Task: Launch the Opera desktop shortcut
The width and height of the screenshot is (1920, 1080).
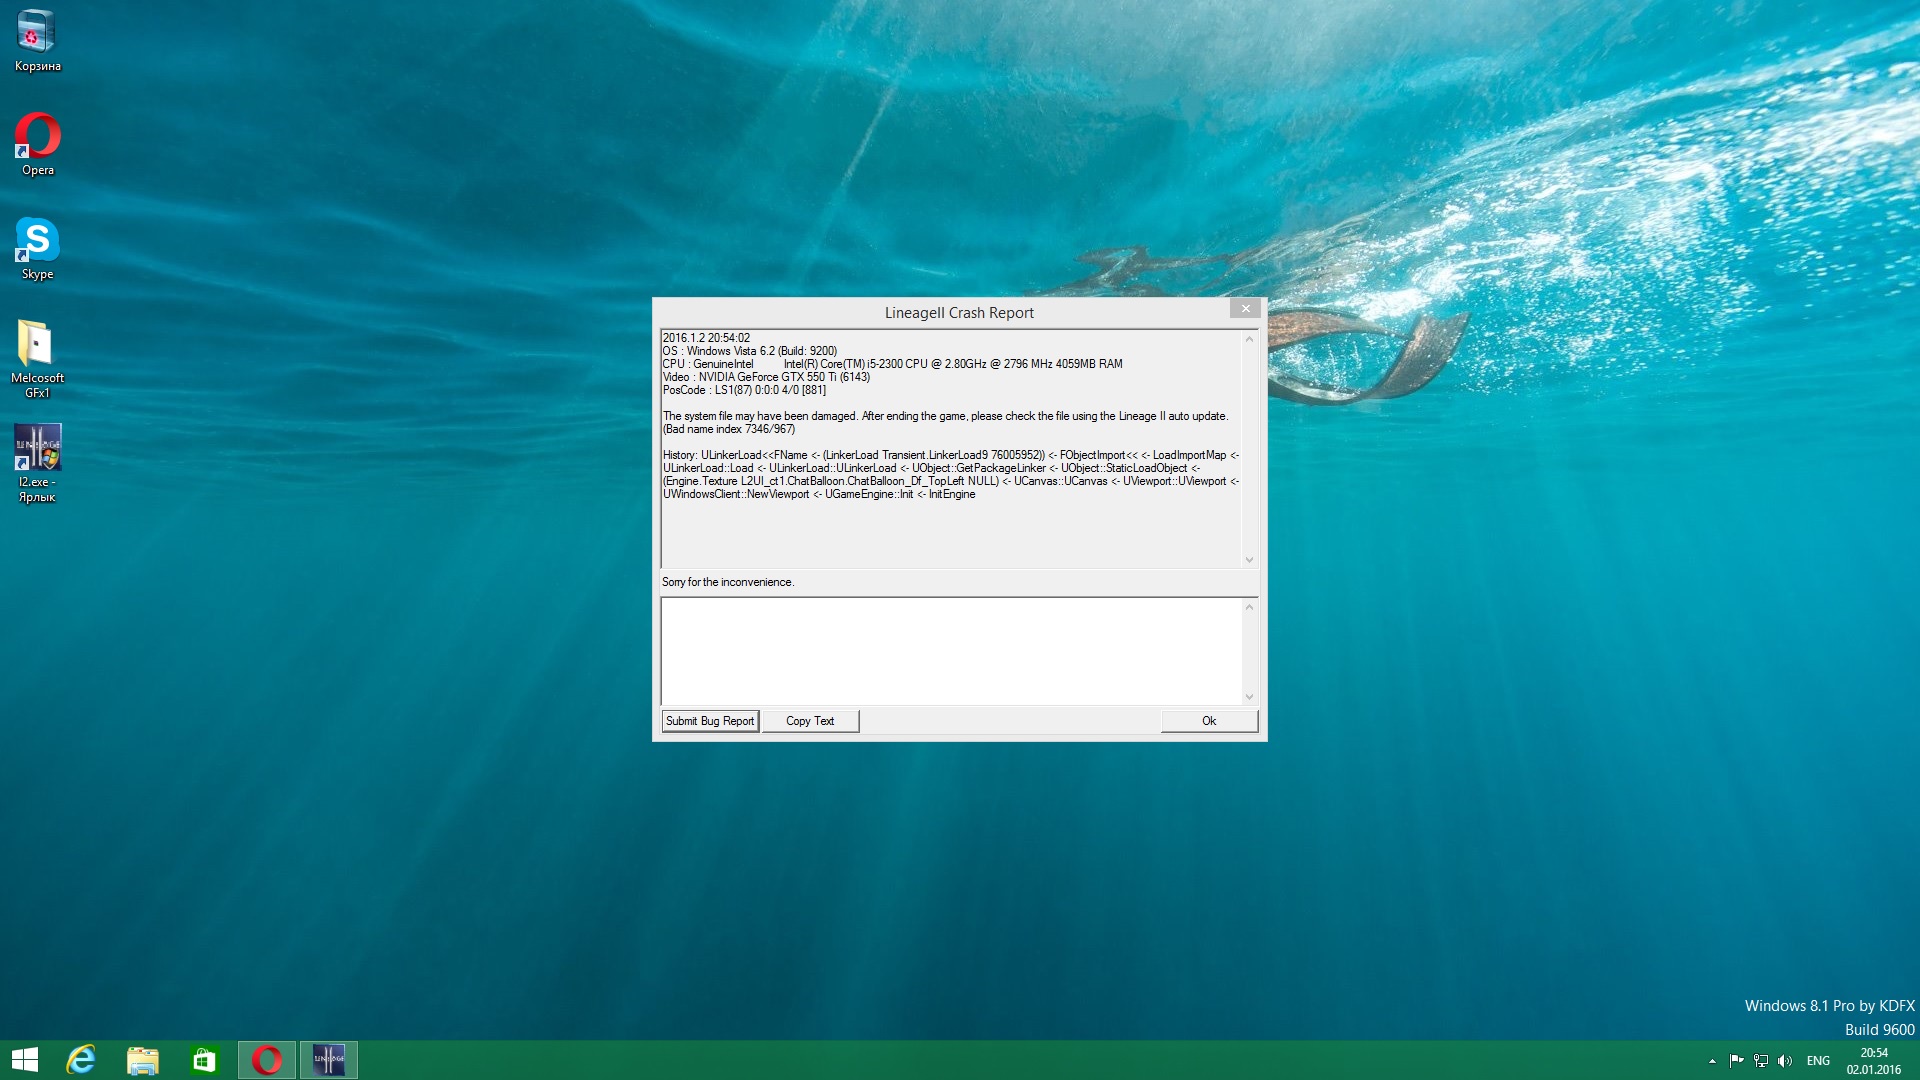Action: [37, 144]
